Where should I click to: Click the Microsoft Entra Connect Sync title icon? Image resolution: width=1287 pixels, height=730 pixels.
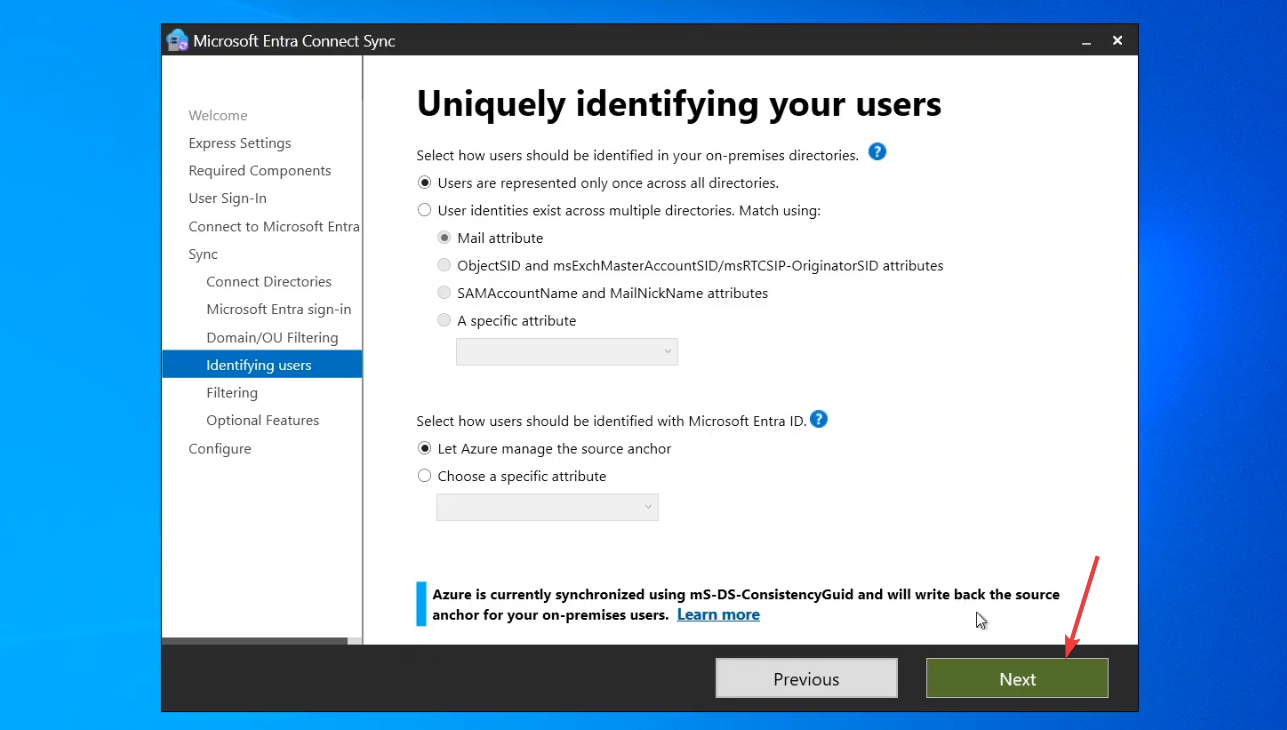178,40
